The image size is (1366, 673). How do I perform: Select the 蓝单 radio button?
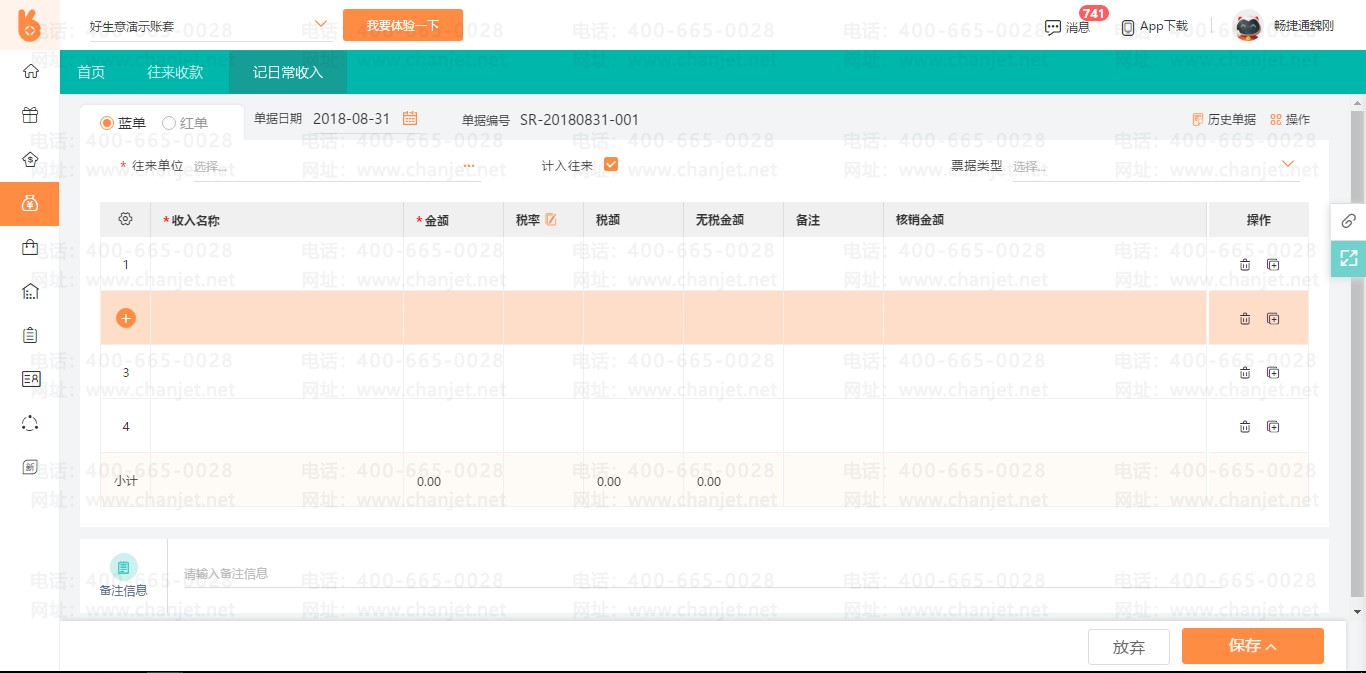(x=107, y=123)
